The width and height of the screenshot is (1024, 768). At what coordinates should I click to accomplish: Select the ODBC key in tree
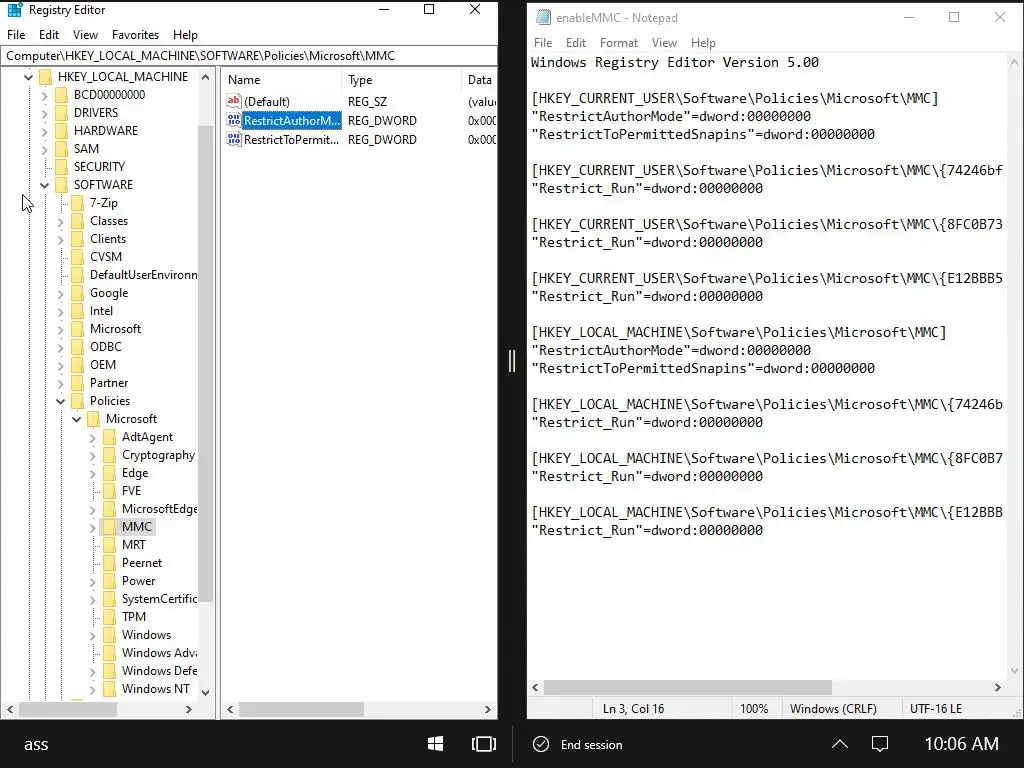coord(106,347)
